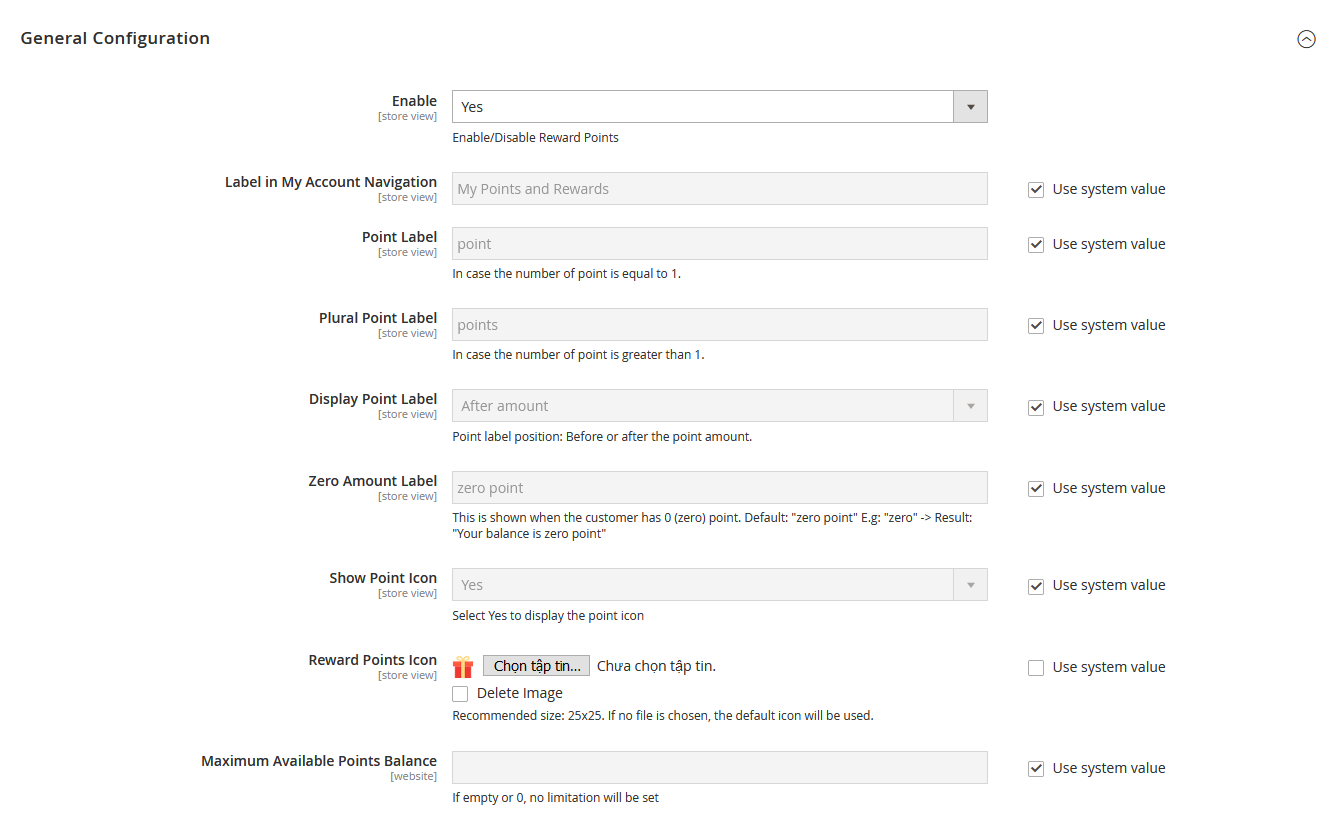Click the Plural Point Label text field
The image size is (1340, 831).
point(719,325)
